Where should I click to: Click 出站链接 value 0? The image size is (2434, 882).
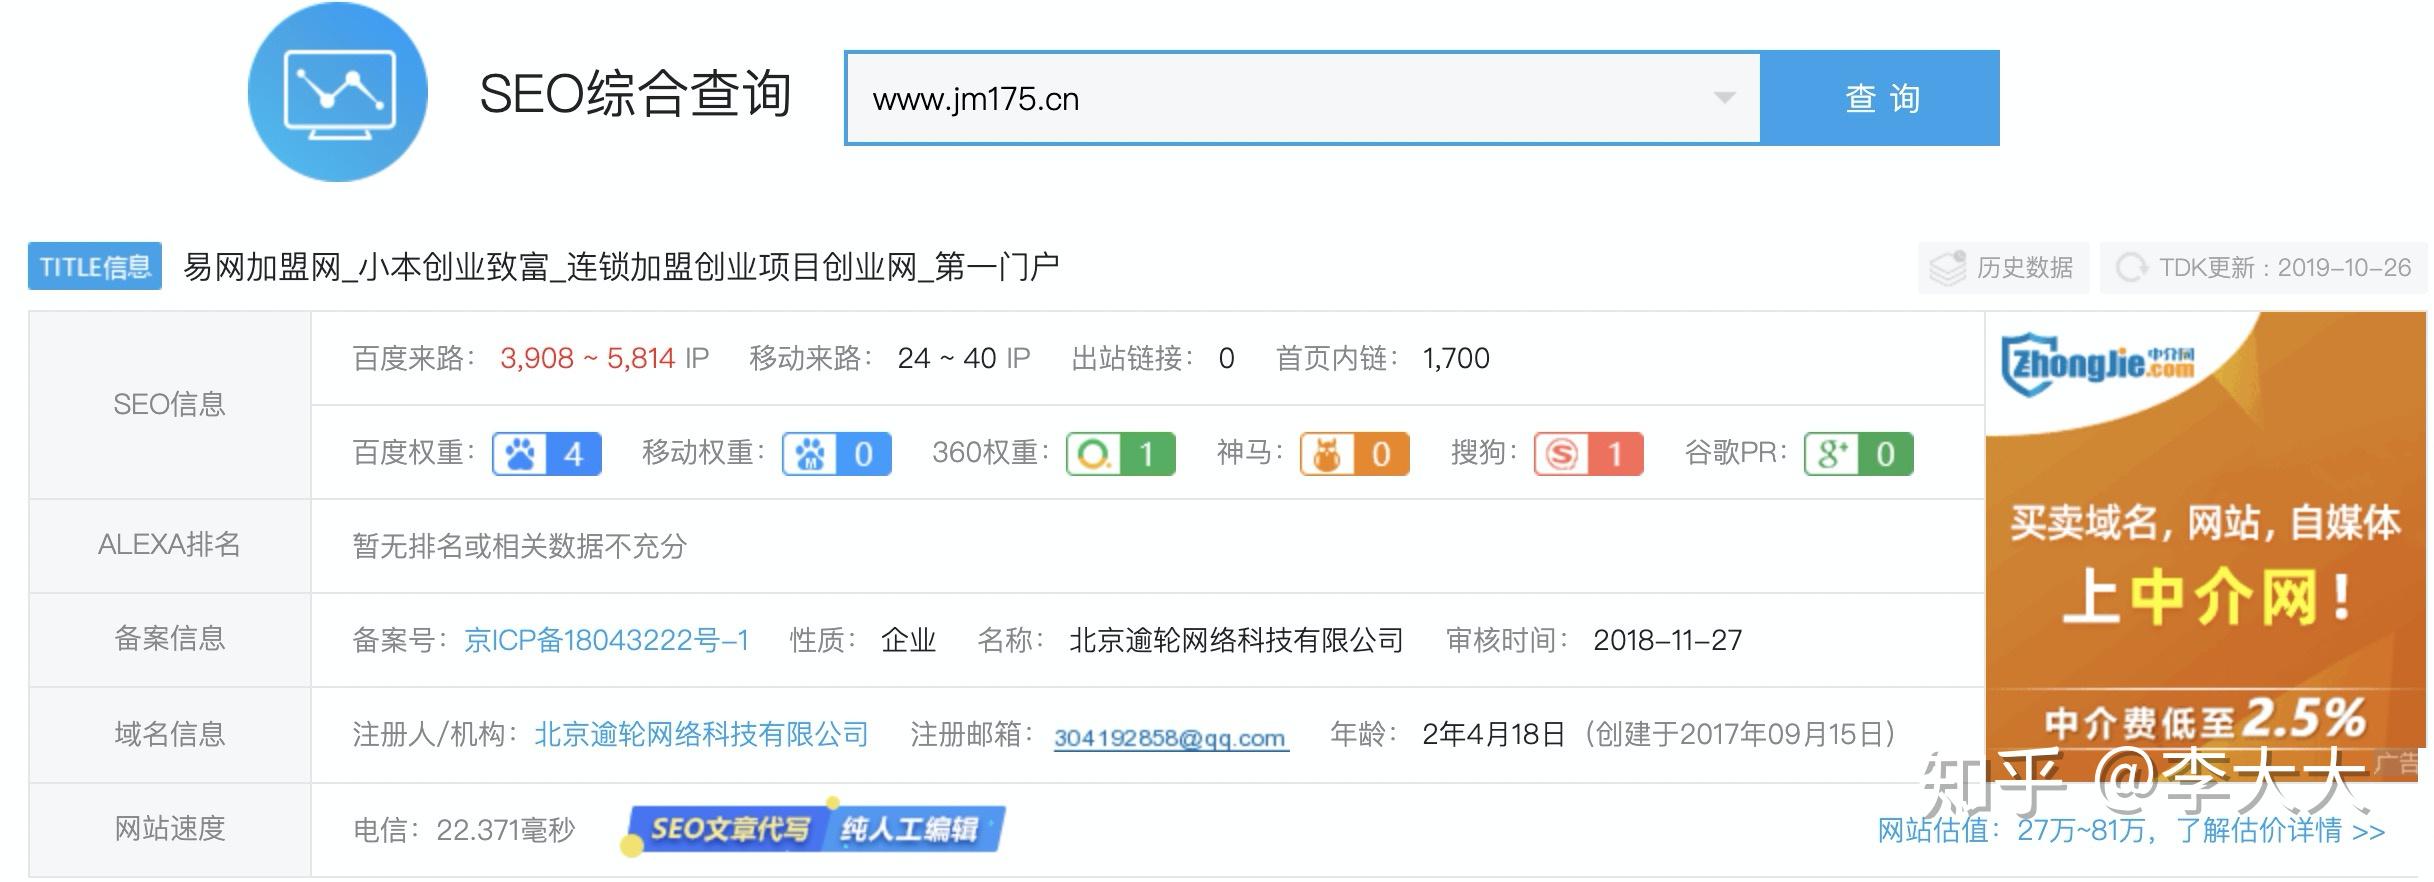[1227, 358]
